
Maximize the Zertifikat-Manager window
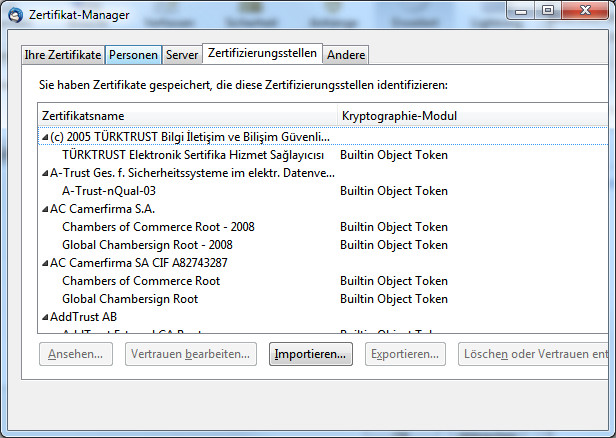point(548,11)
